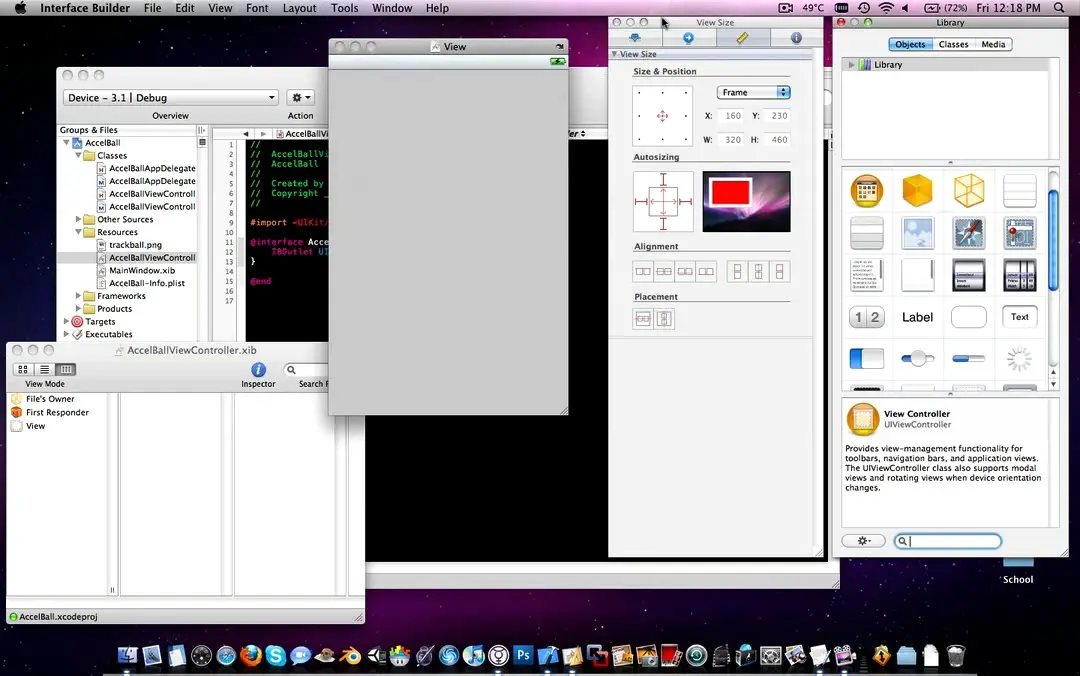Switch Library to the Media tab
The image size is (1080, 676).
click(x=993, y=44)
